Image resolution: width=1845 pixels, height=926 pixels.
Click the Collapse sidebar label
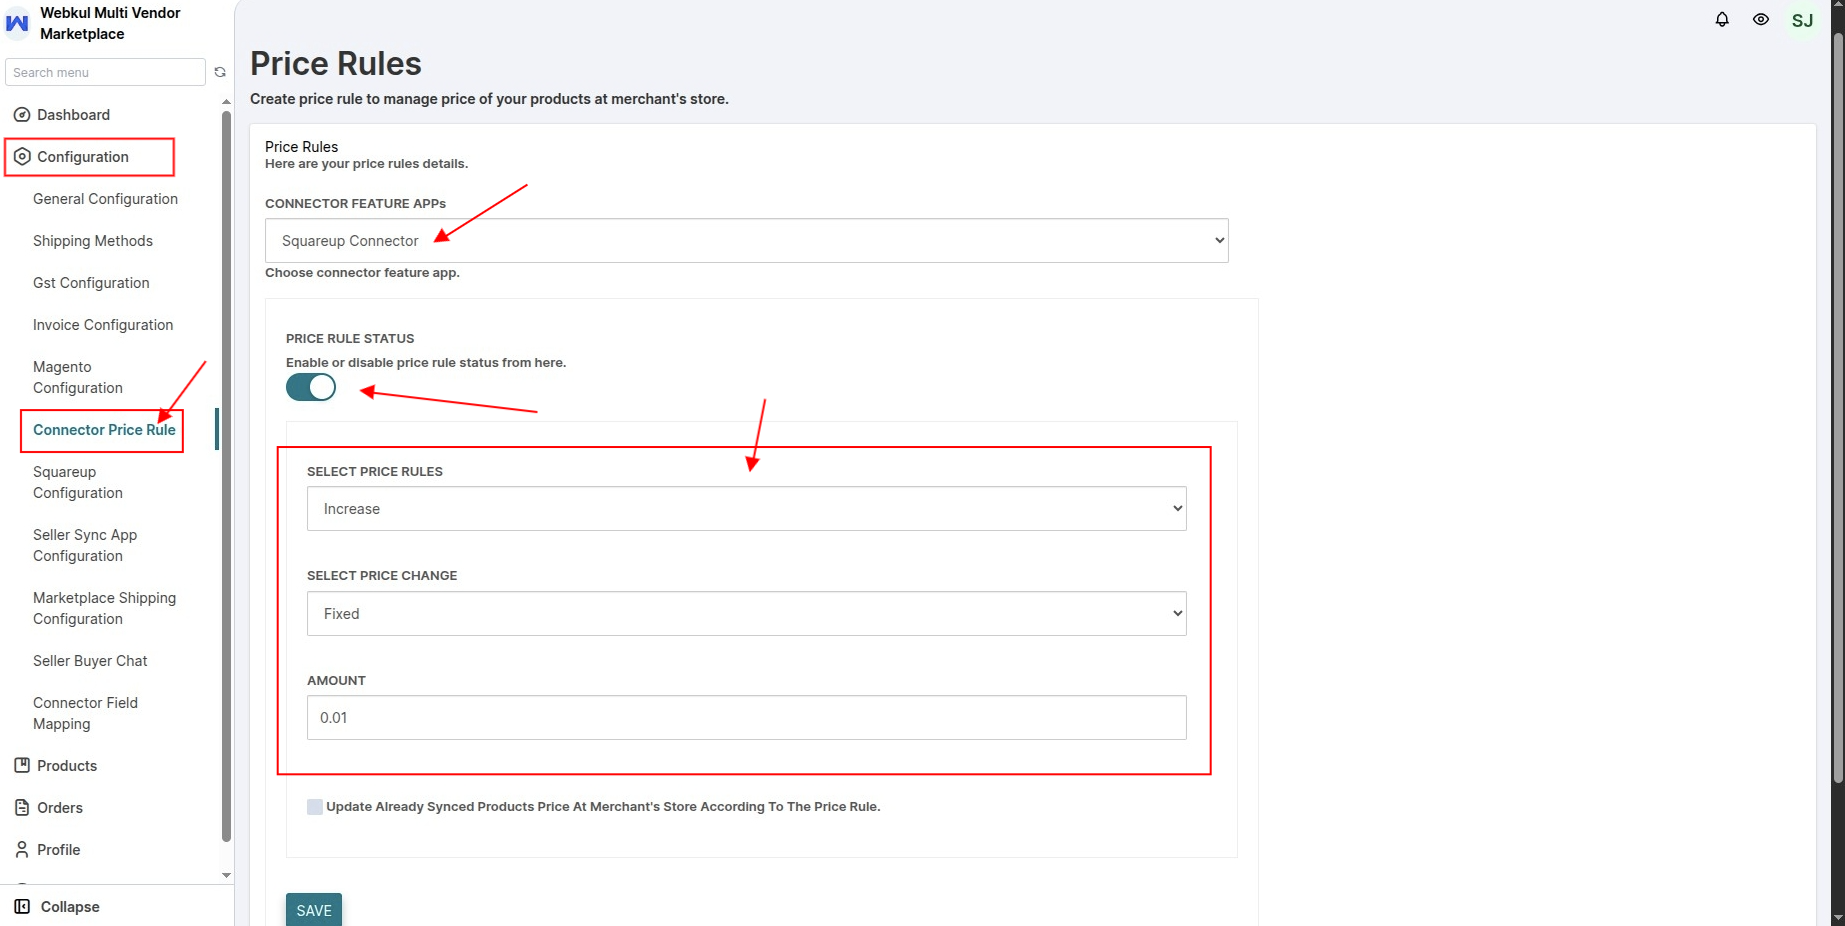(70, 907)
